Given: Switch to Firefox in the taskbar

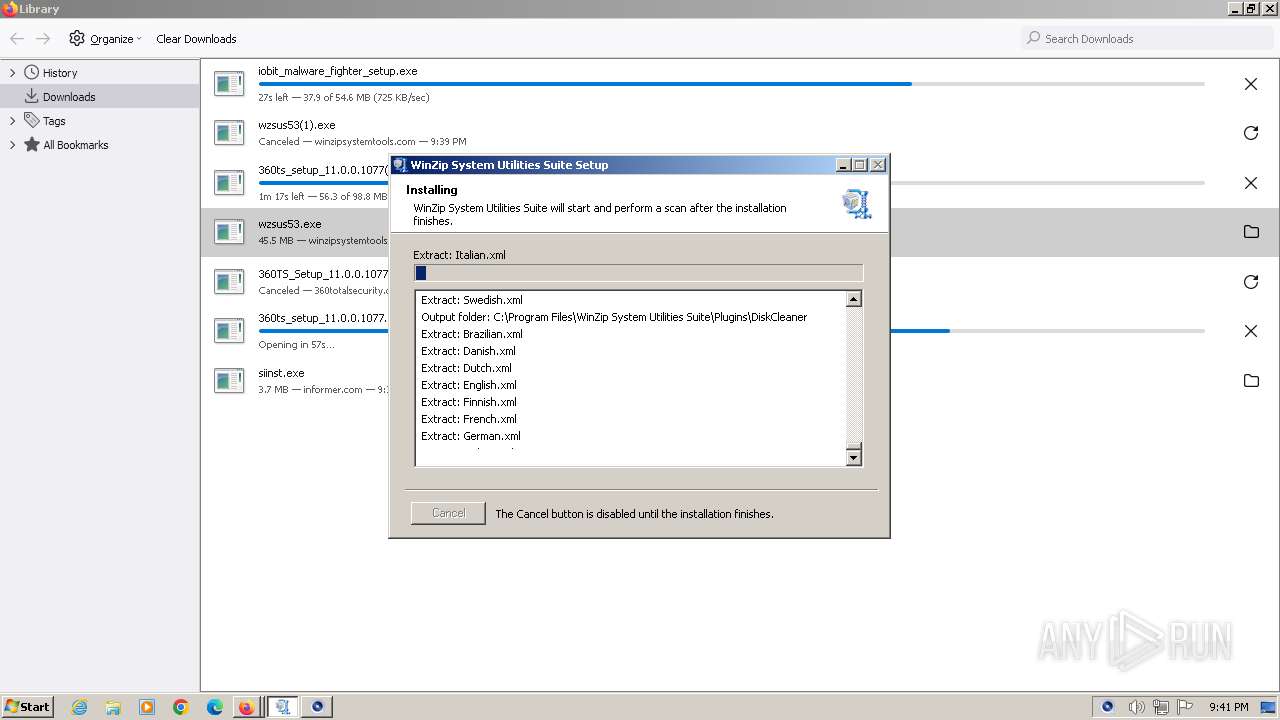Looking at the screenshot, I should (x=246, y=707).
